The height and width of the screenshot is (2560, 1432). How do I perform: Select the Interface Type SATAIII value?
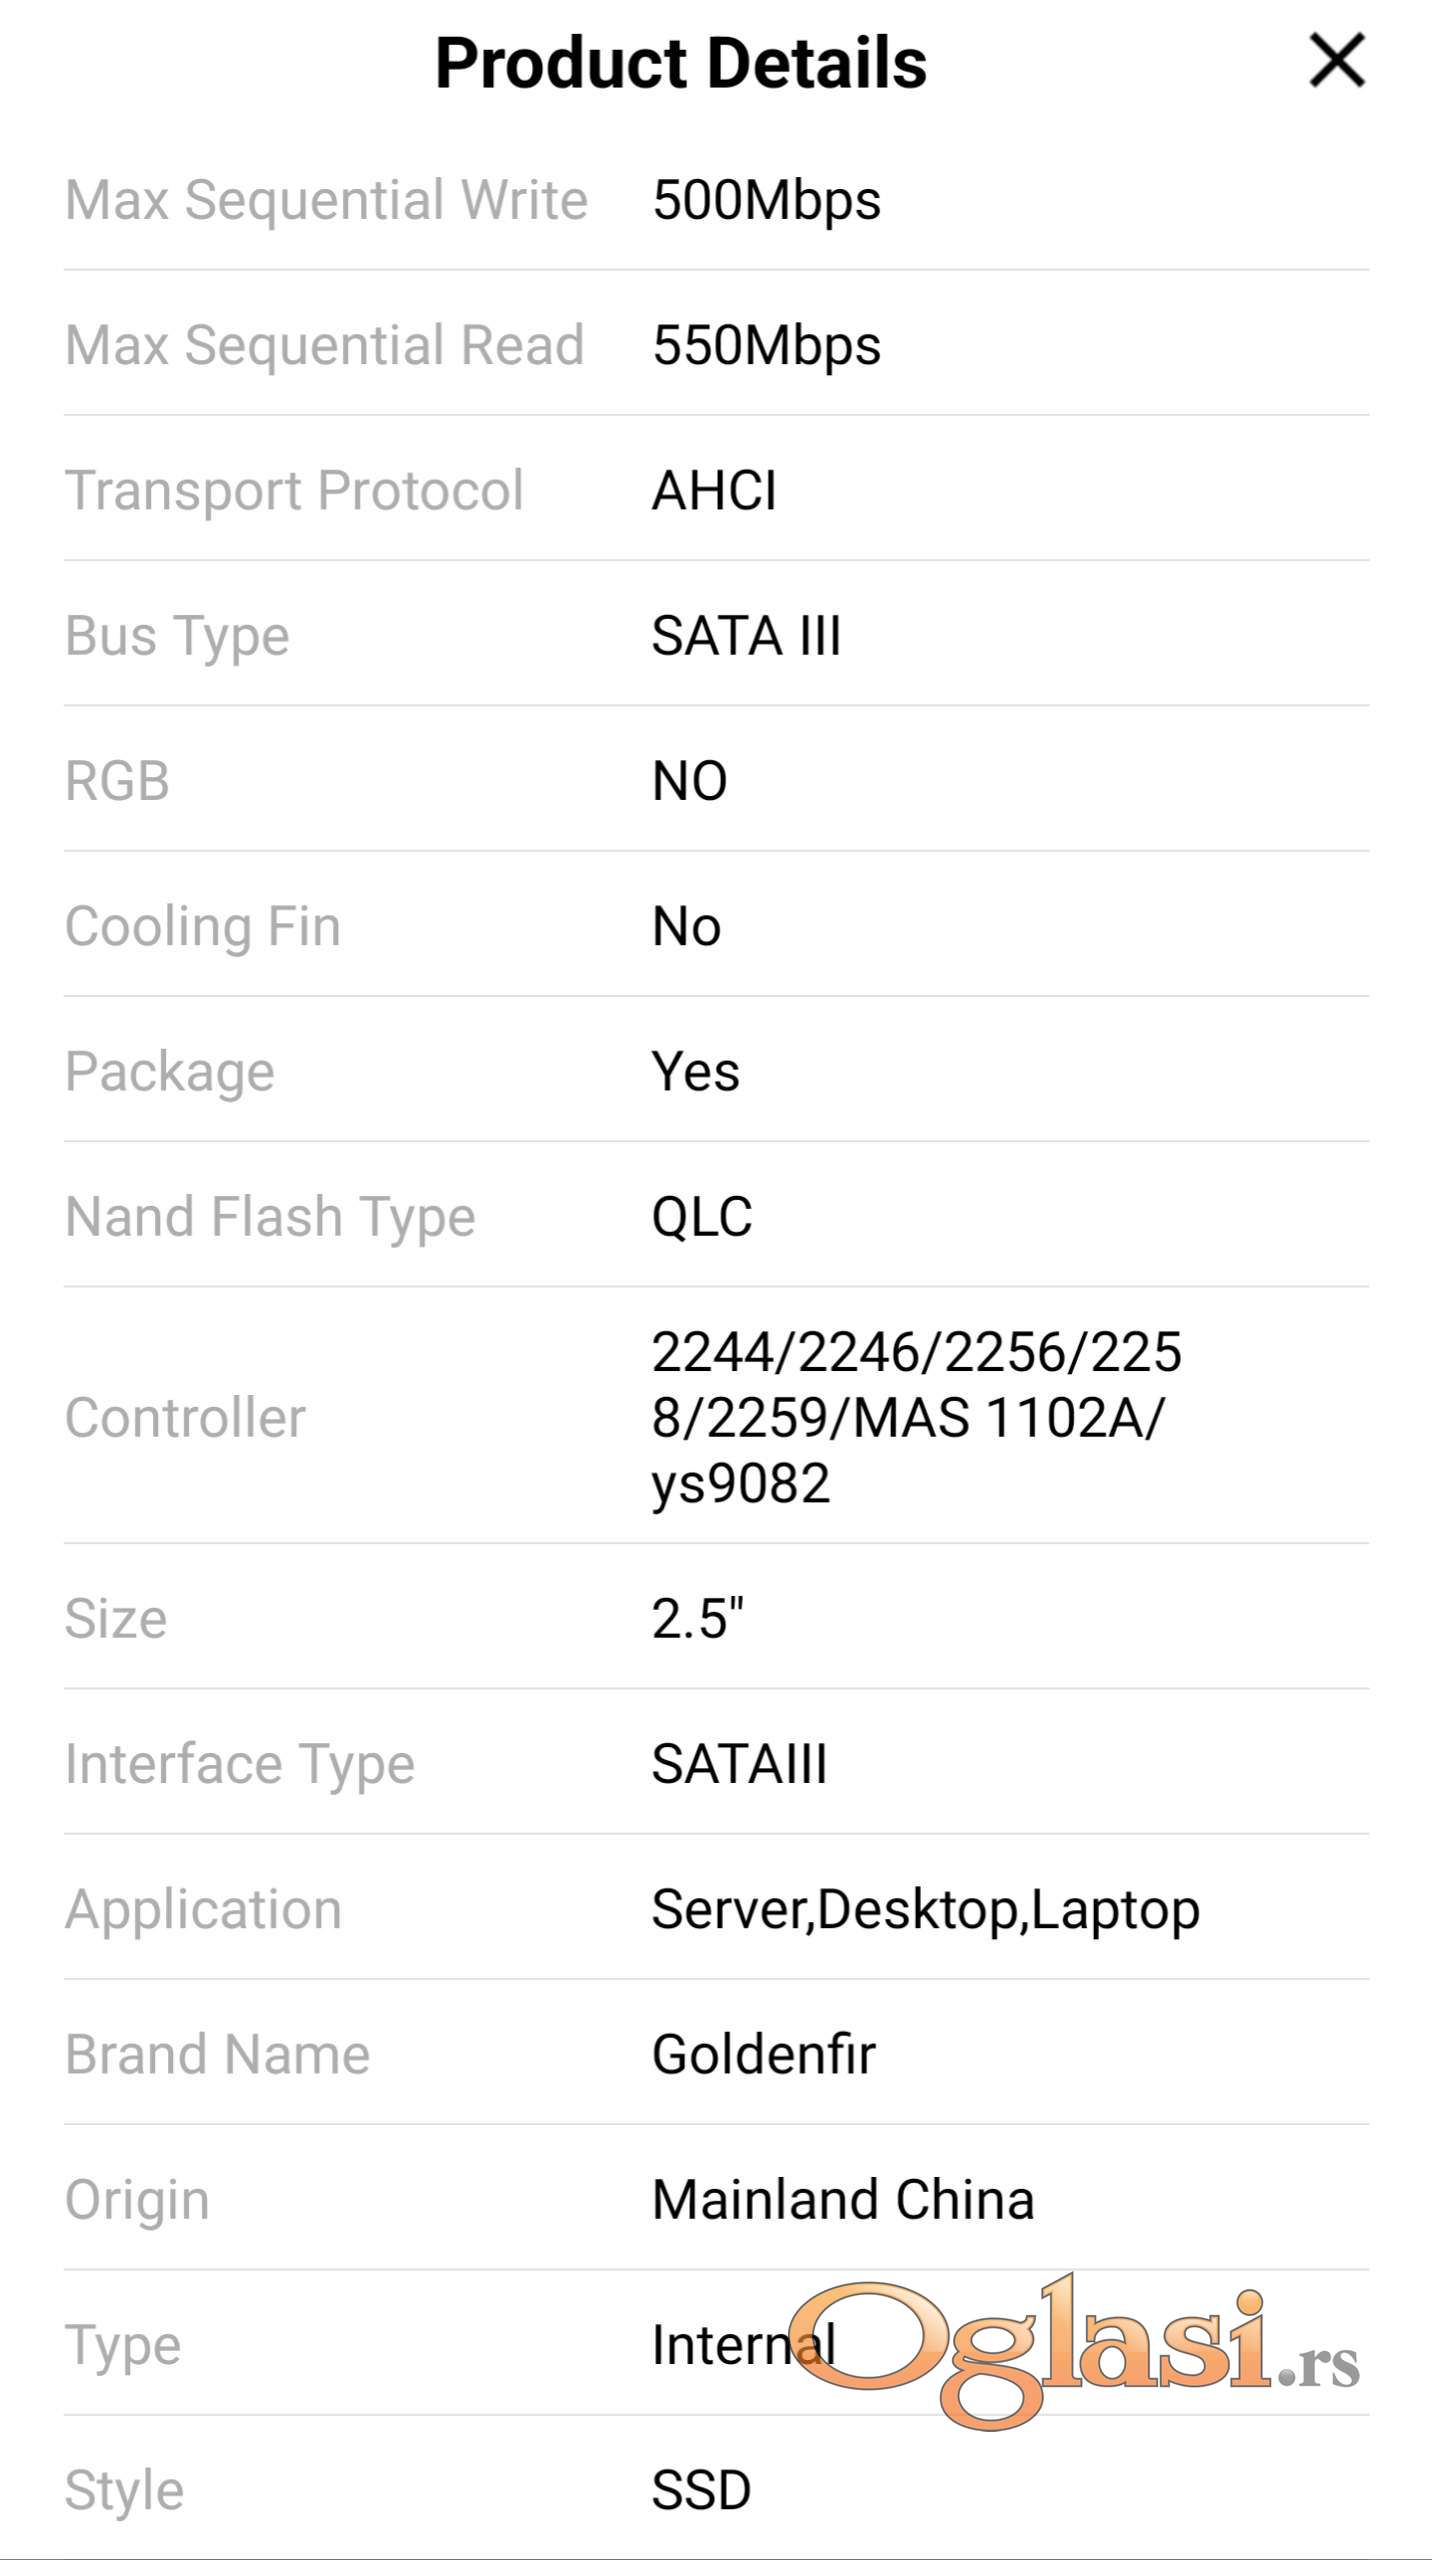[x=739, y=1764]
